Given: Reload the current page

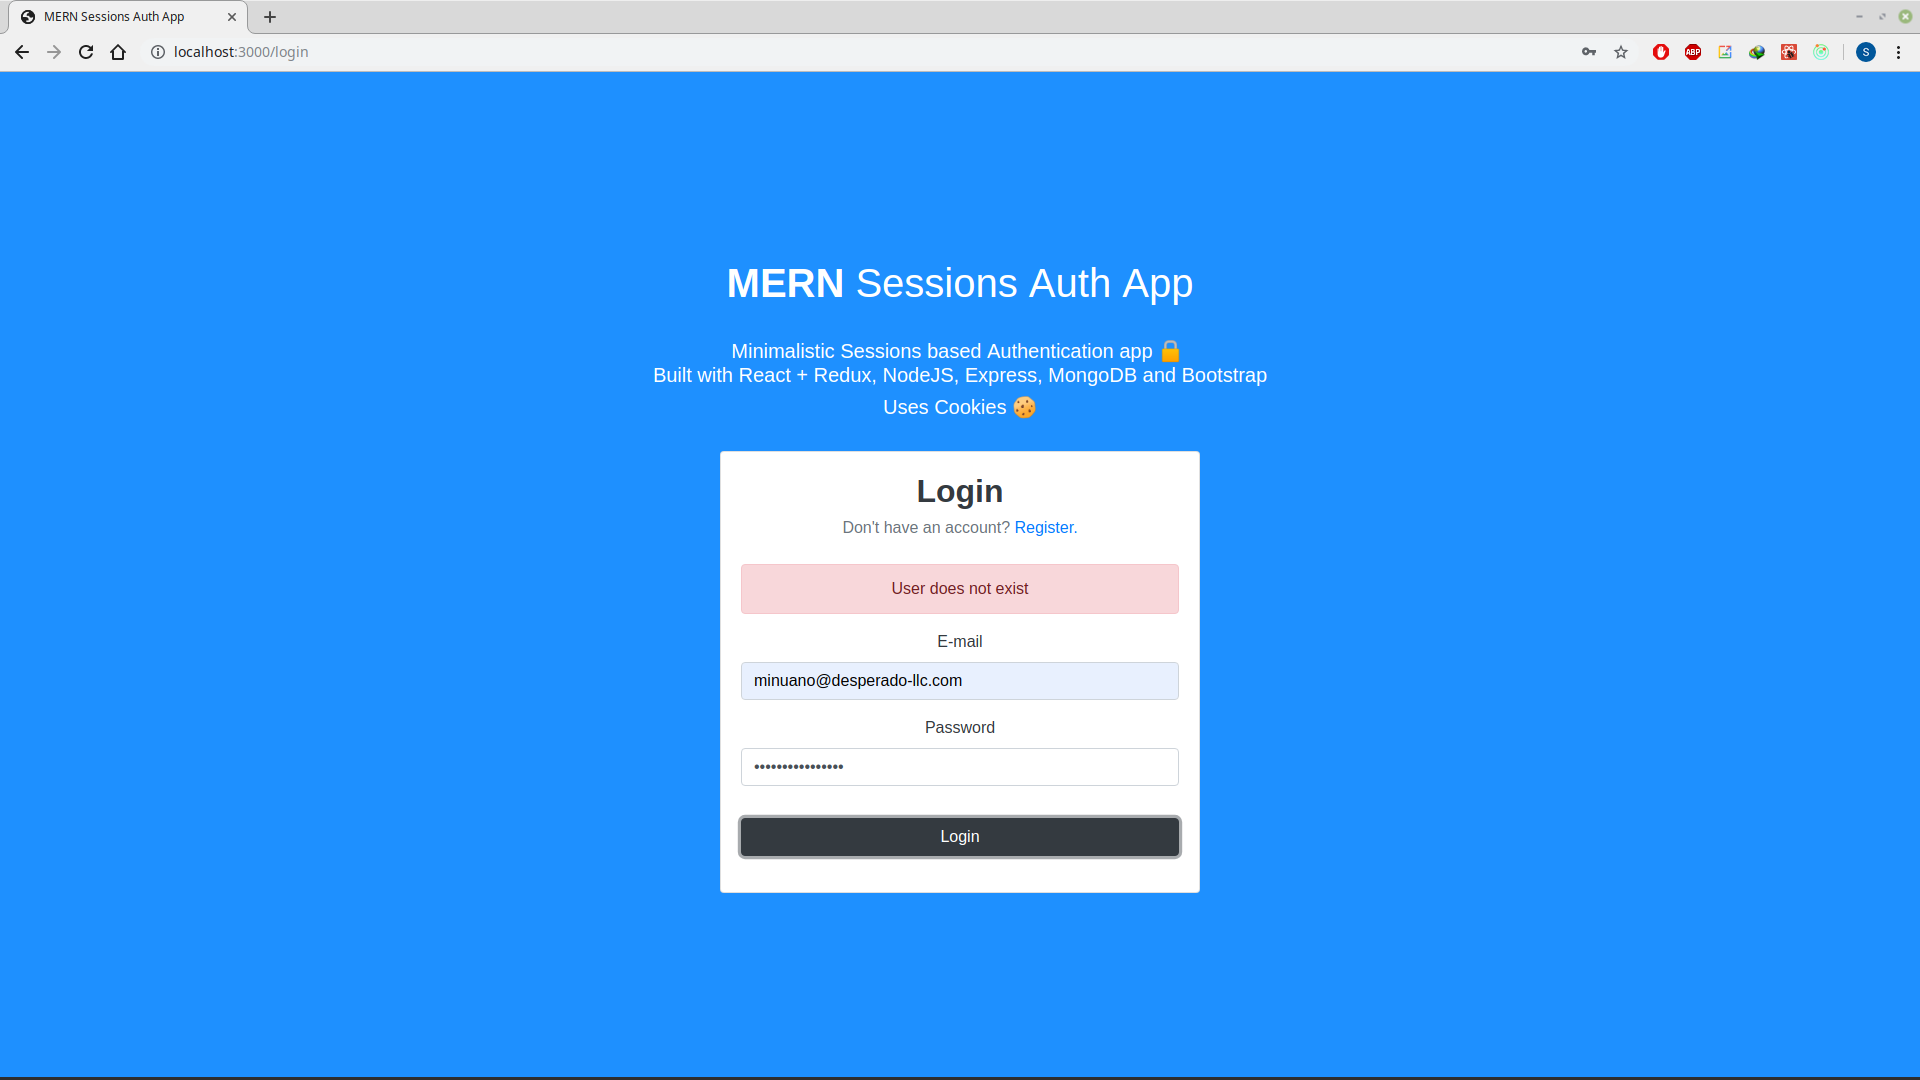Looking at the screenshot, I should point(86,52).
